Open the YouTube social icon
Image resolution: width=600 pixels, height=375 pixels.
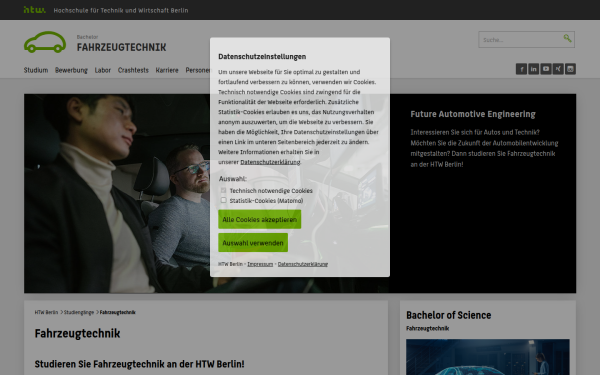coord(546,69)
